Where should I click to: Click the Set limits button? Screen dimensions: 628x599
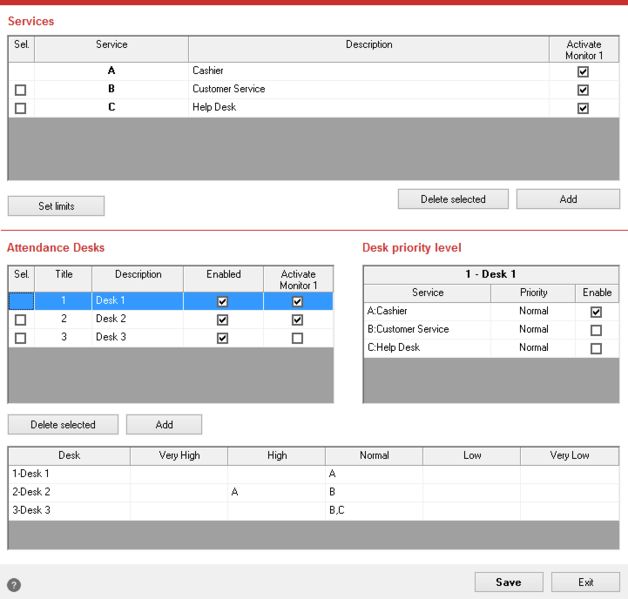[56, 206]
